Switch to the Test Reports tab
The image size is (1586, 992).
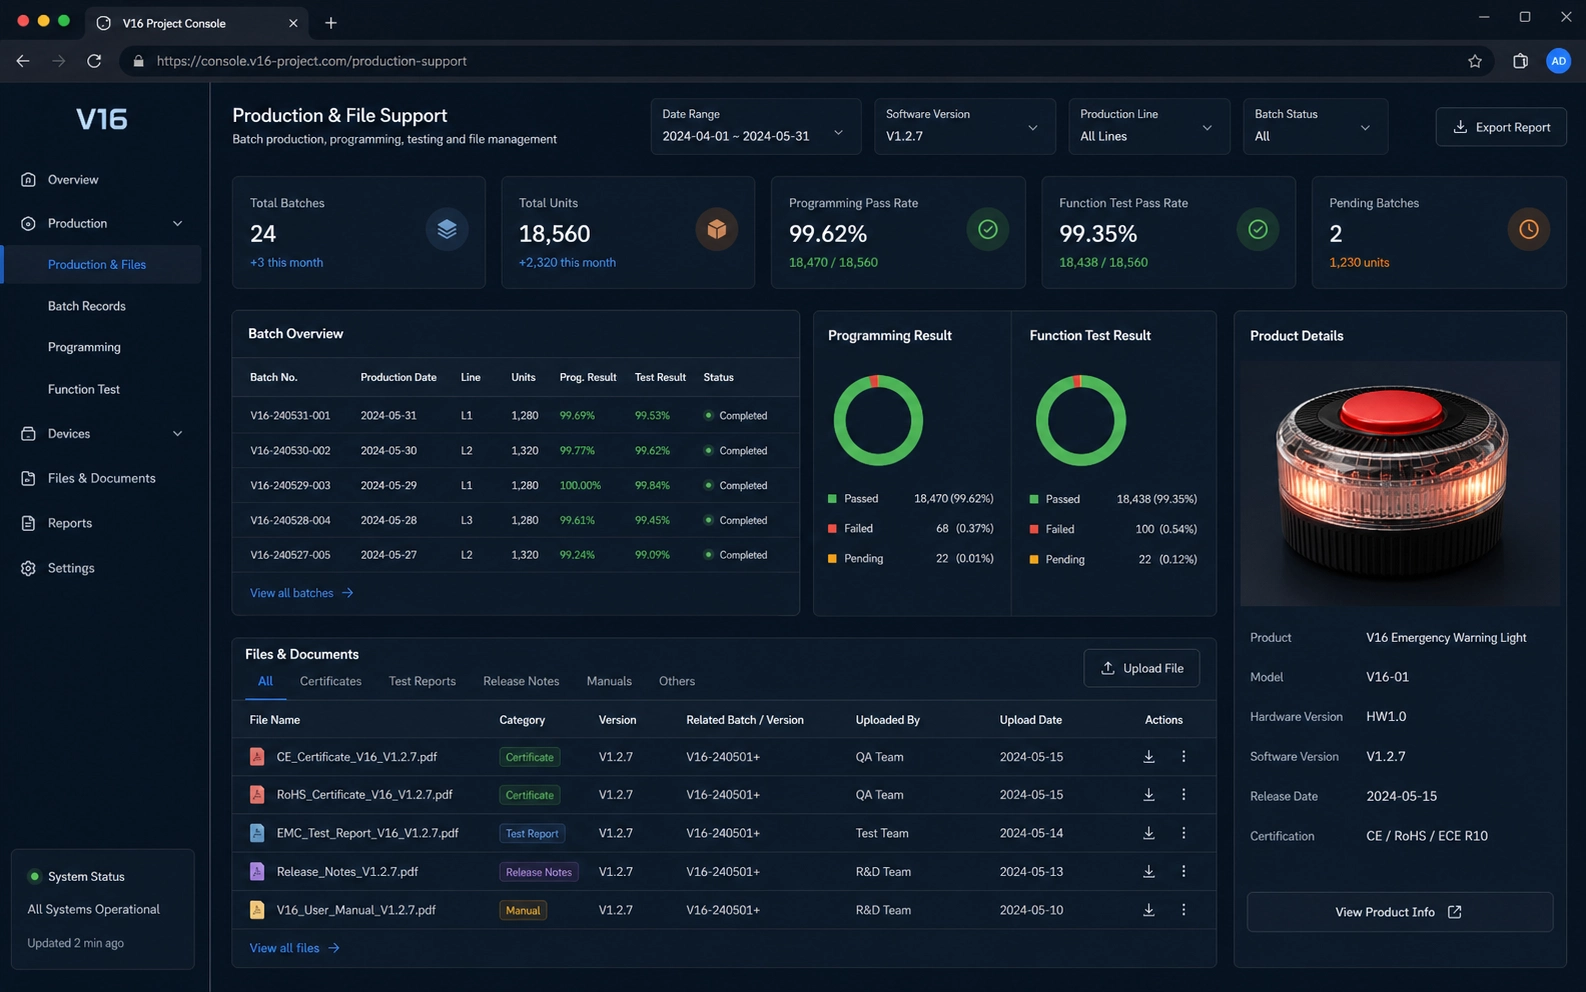coord(422,681)
